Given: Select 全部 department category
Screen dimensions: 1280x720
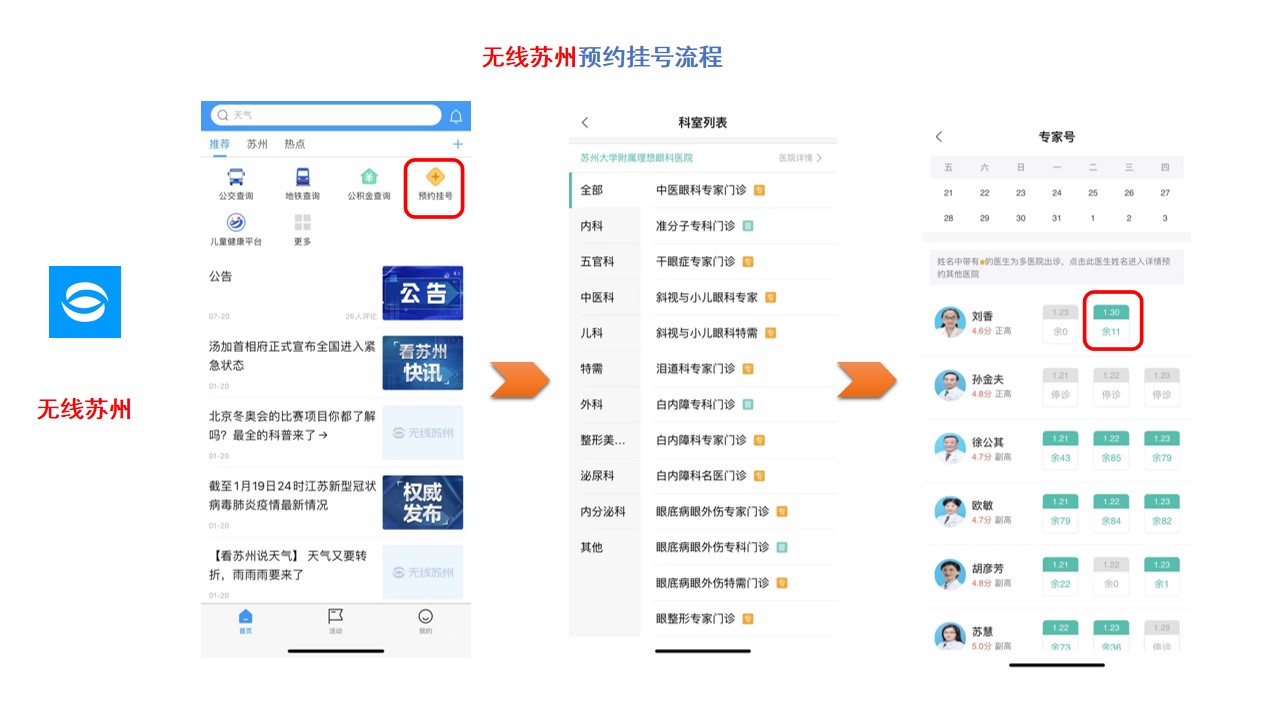Looking at the screenshot, I should (x=604, y=190).
